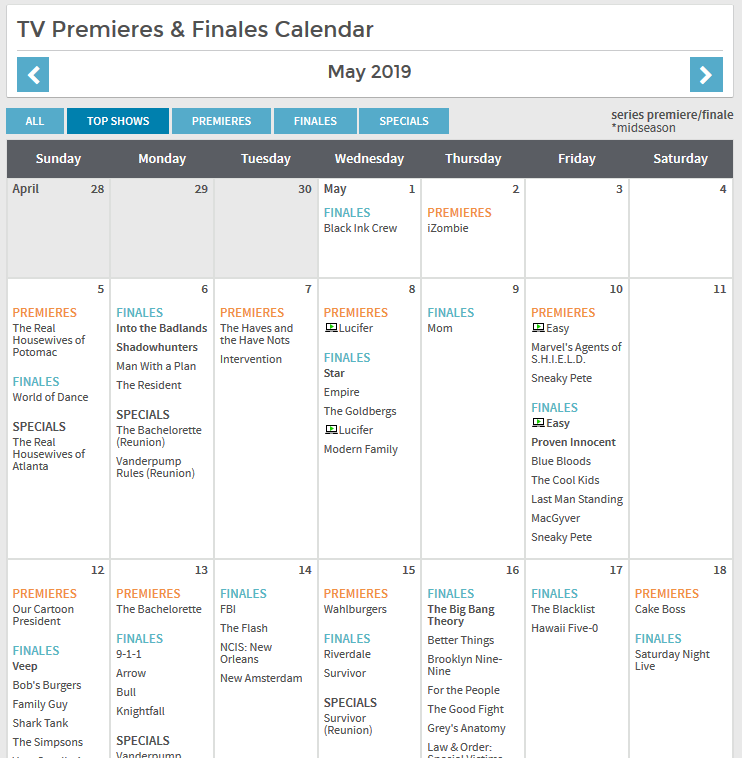Screen dimensions: 742x758
Task: Open Marvel's Agents of S.H.I.E.L.D. link
Action: pyautogui.click(x=576, y=353)
